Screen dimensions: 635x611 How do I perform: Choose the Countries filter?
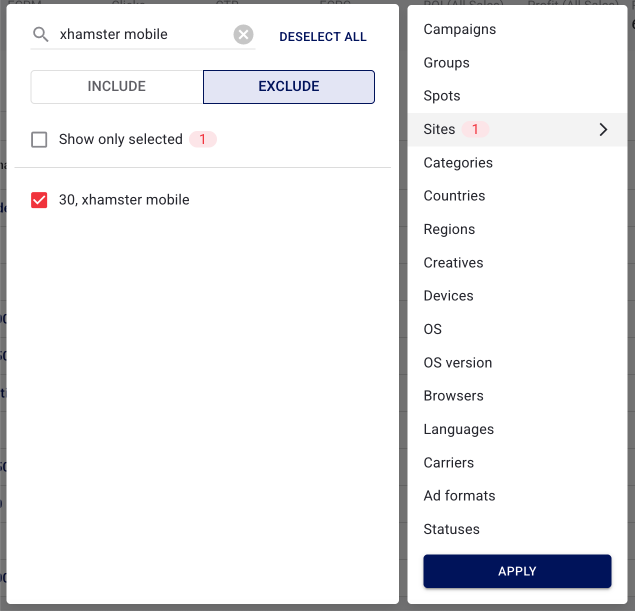(x=454, y=196)
